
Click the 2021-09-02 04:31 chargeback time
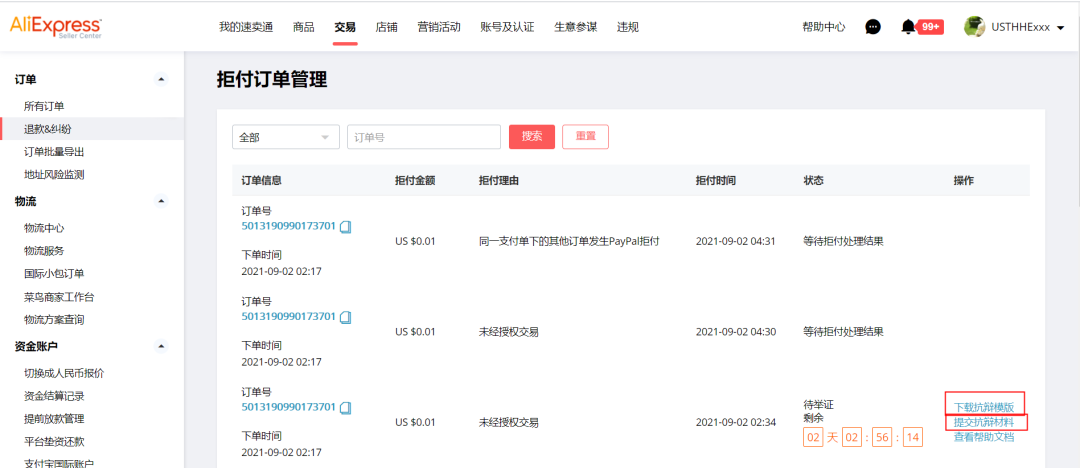pyautogui.click(x=736, y=241)
